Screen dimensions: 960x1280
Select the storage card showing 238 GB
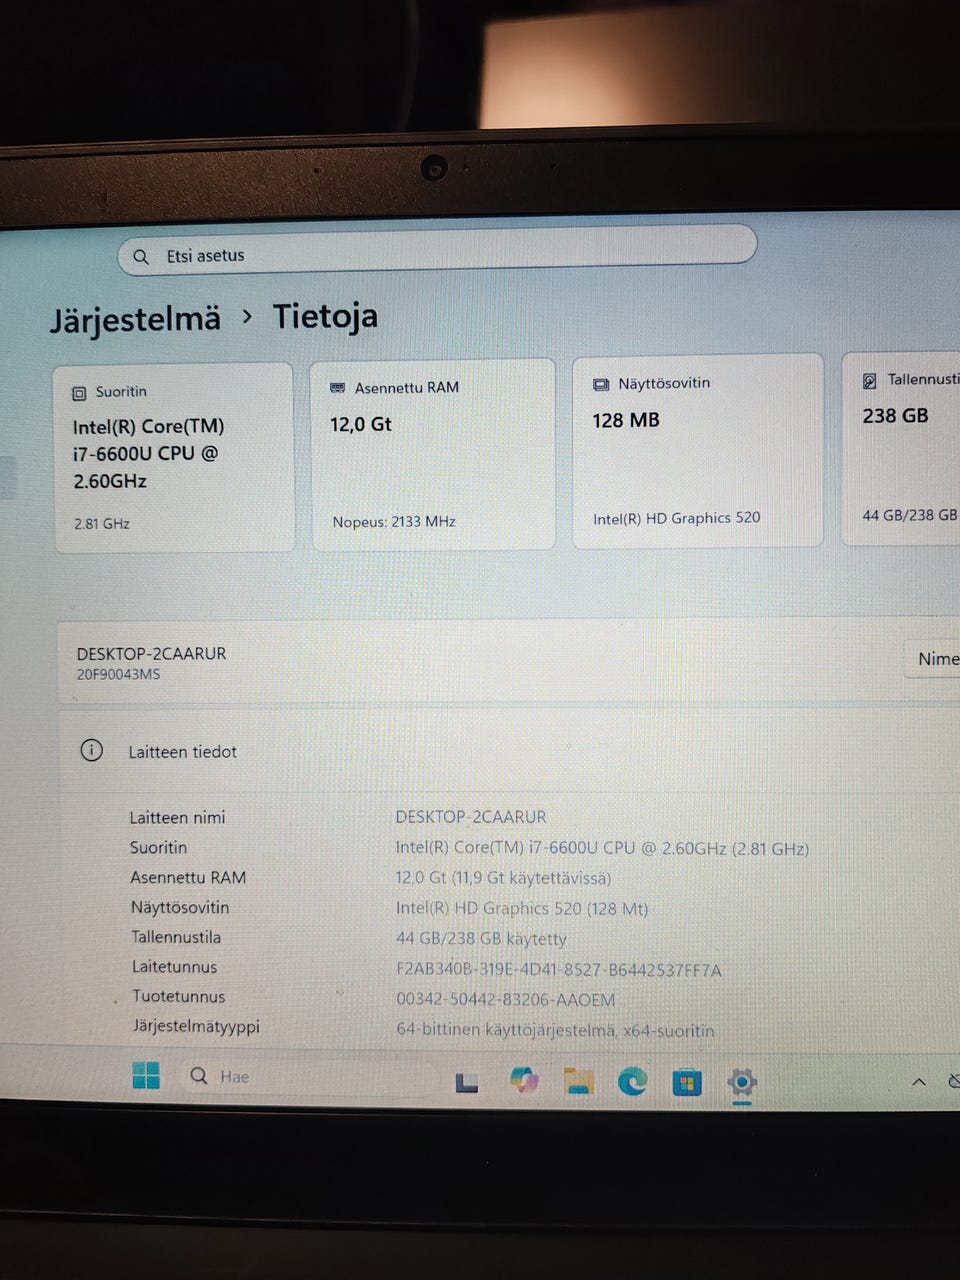pos(902,448)
